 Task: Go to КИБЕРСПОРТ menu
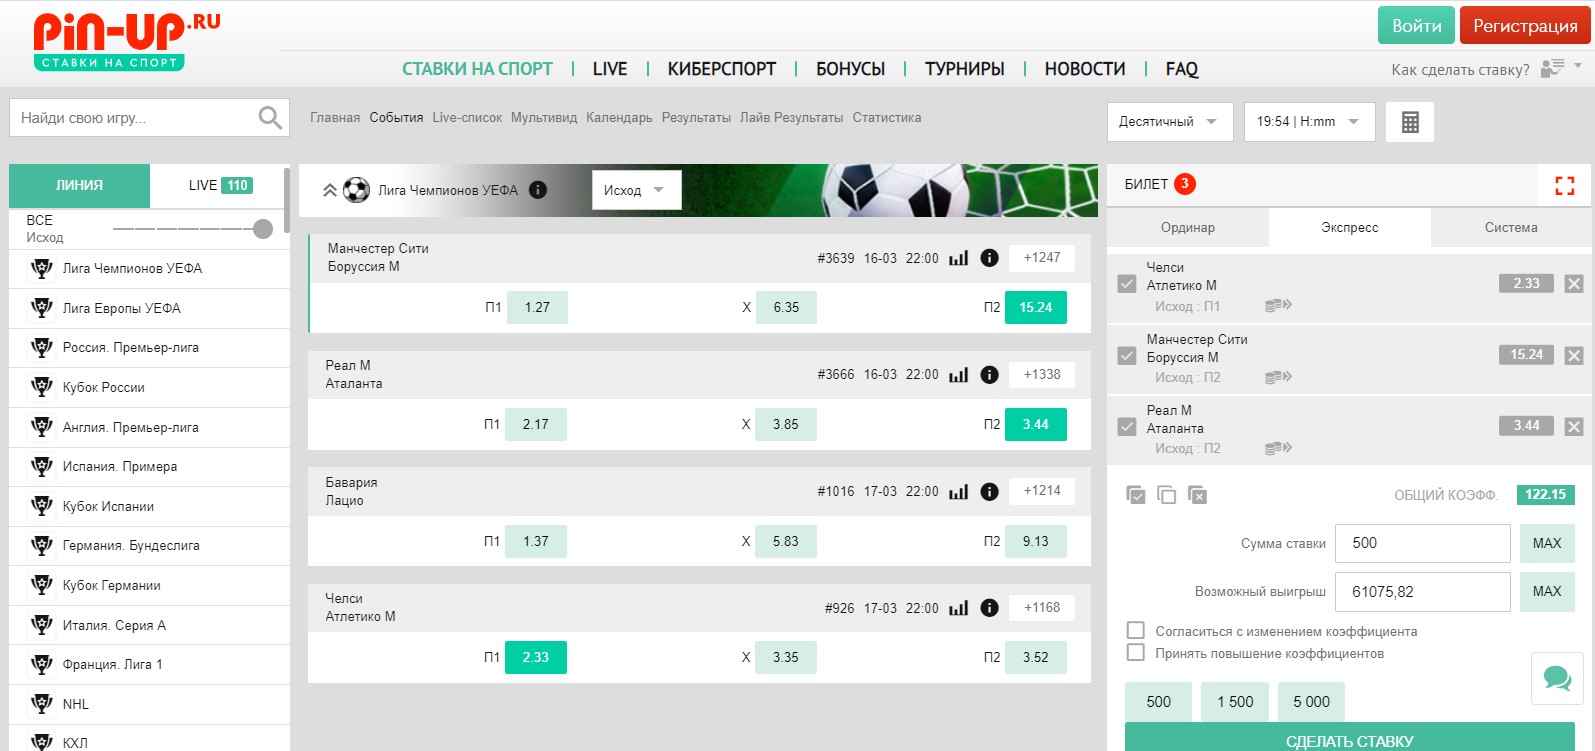click(x=722, y=69)
